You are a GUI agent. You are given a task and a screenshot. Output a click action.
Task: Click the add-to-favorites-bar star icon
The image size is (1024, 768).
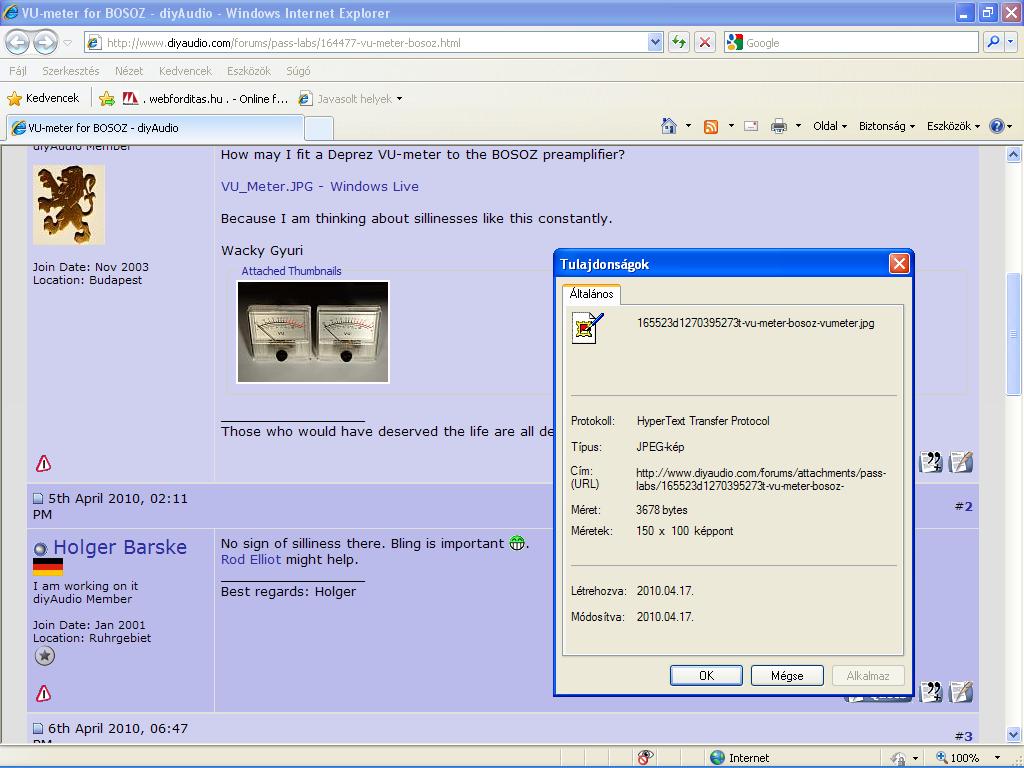click(x=107, y=99)
